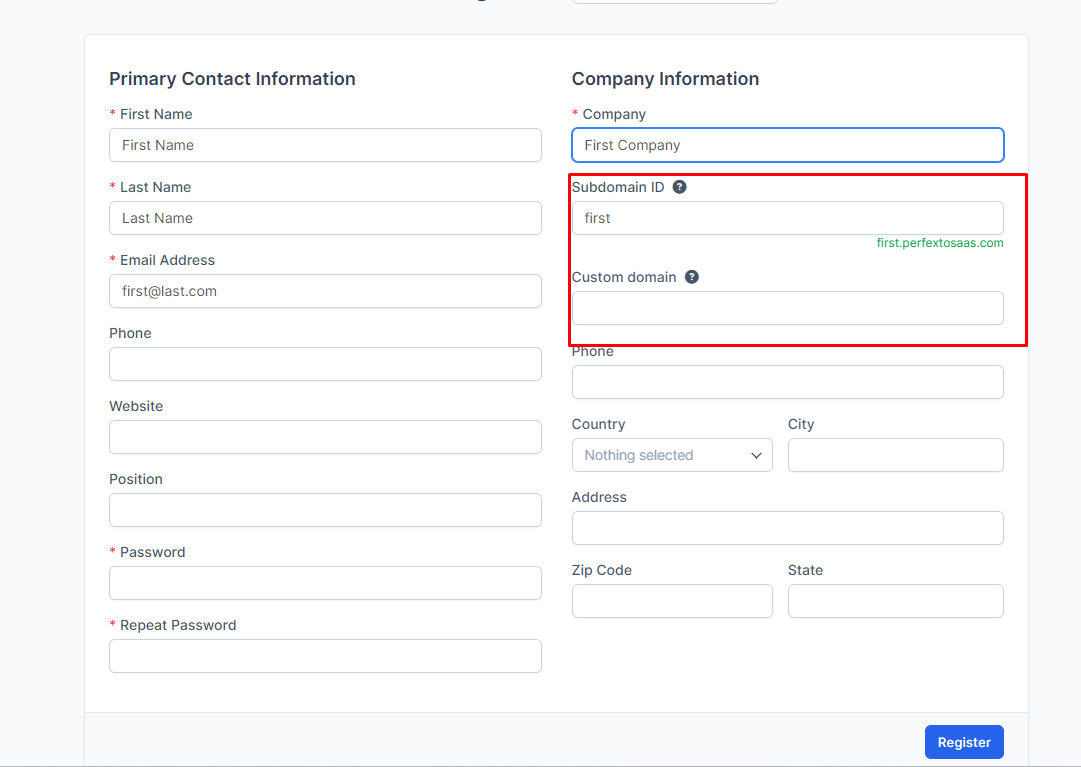Image resolution: width=1081 pixels, height=767 pixels.
Task: Edit the Company name field
Action: [788, 145]
